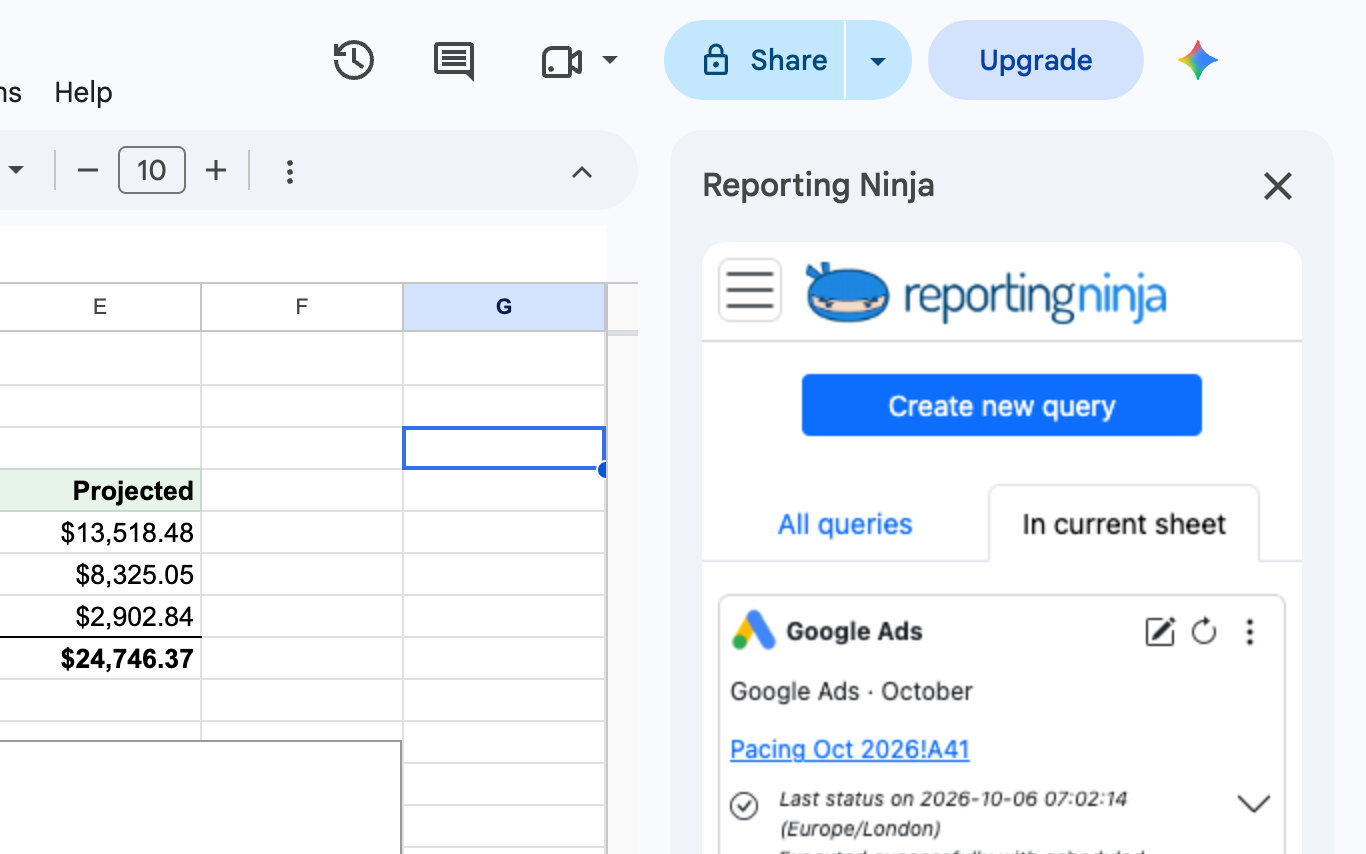Viewport: 1366px width, 854px height.
Task: Open Google Ads query more options
Action: [1250, 632]
